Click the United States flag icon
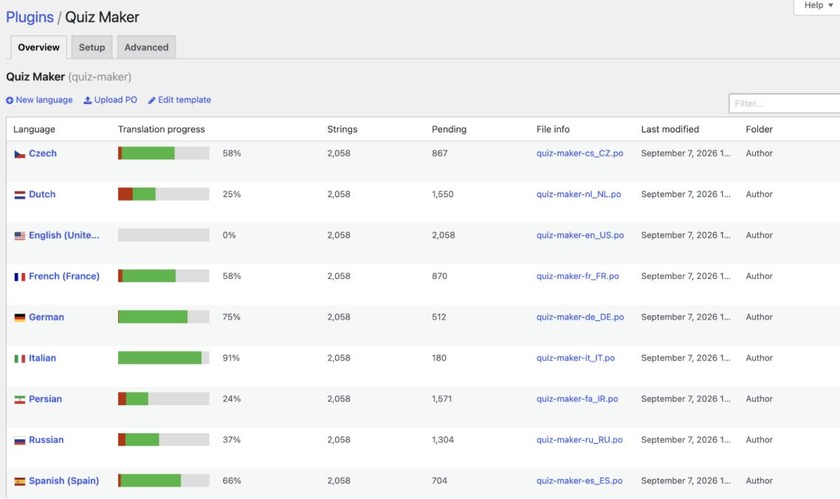 tap(20, 236)
